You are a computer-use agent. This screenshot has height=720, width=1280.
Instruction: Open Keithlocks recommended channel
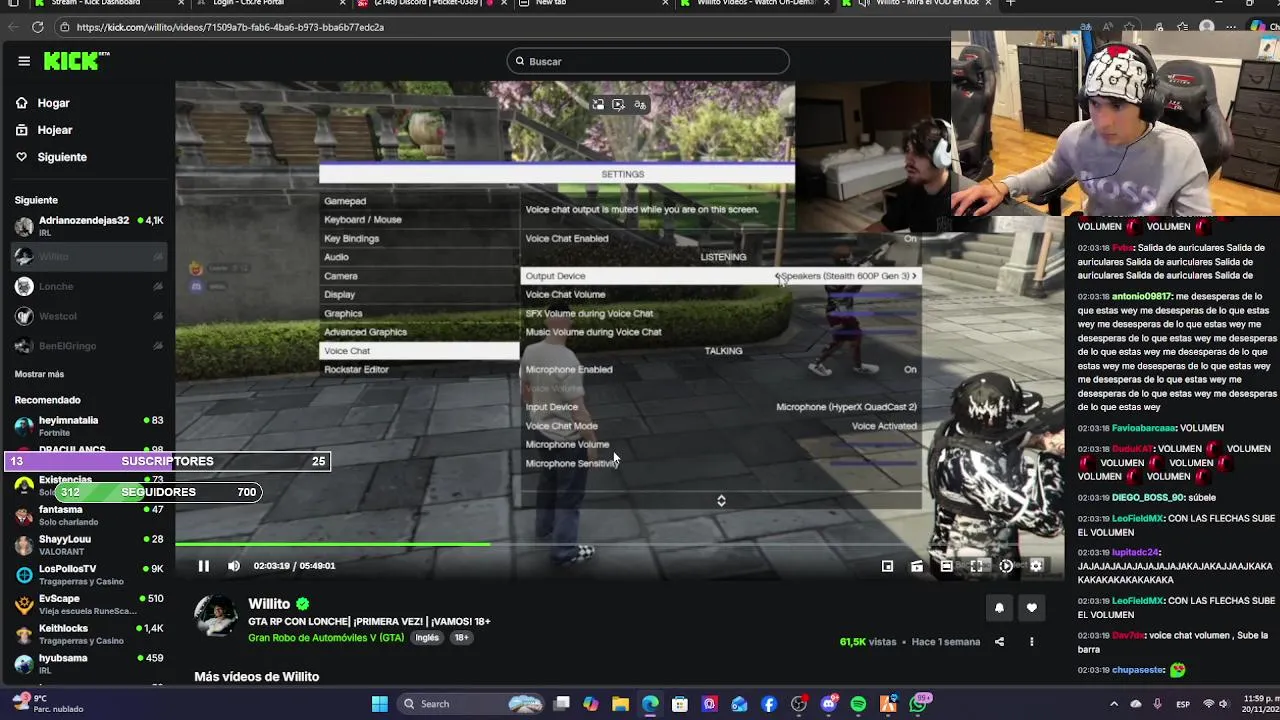(x=89, y=634)
